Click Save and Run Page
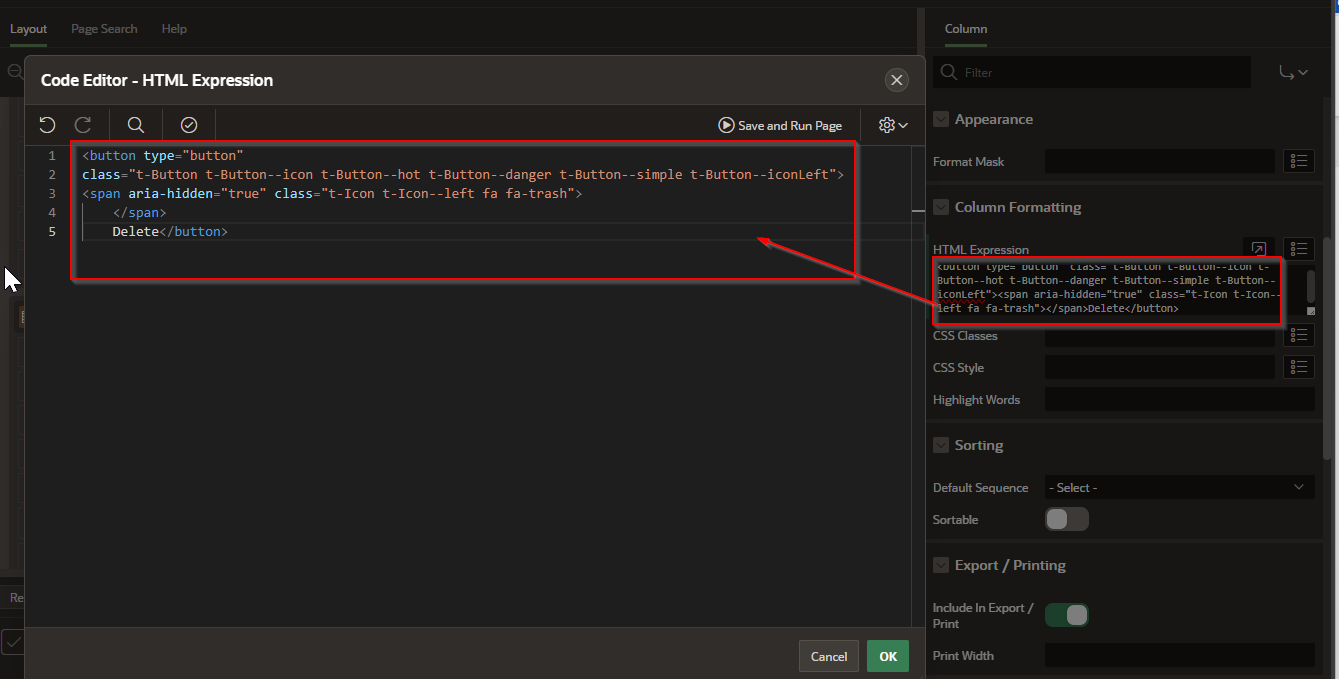 [780, 125]
